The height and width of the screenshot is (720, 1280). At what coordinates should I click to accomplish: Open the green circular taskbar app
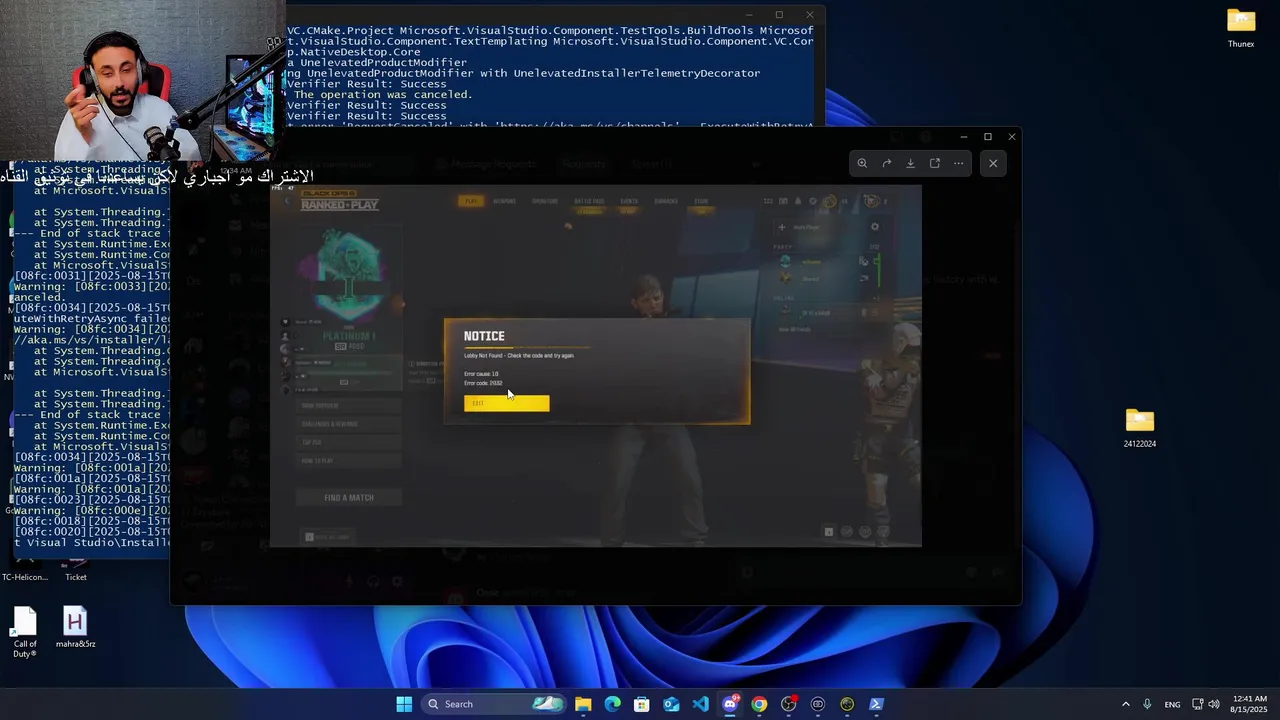[847, 704]
